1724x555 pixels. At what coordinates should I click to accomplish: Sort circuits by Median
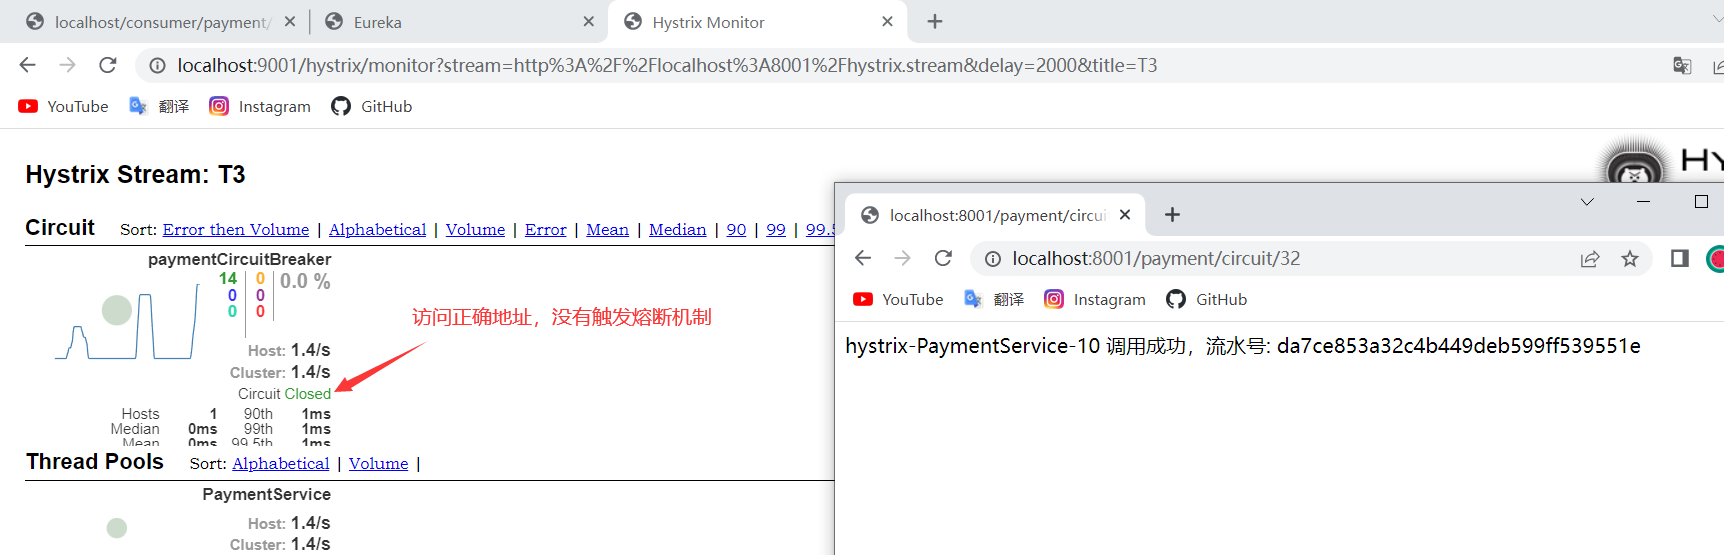pos(677,230)
